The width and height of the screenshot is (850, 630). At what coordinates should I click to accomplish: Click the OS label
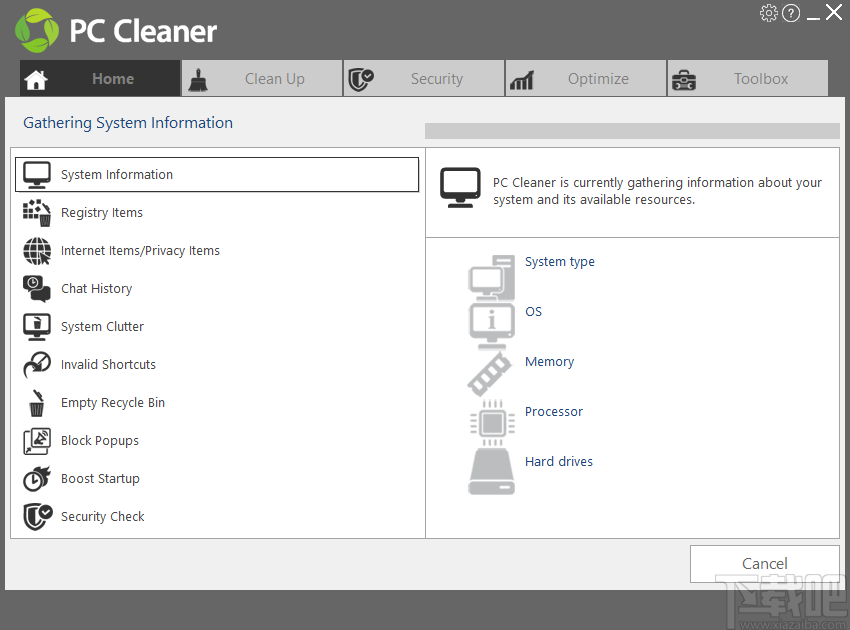(x=533, y=312)
